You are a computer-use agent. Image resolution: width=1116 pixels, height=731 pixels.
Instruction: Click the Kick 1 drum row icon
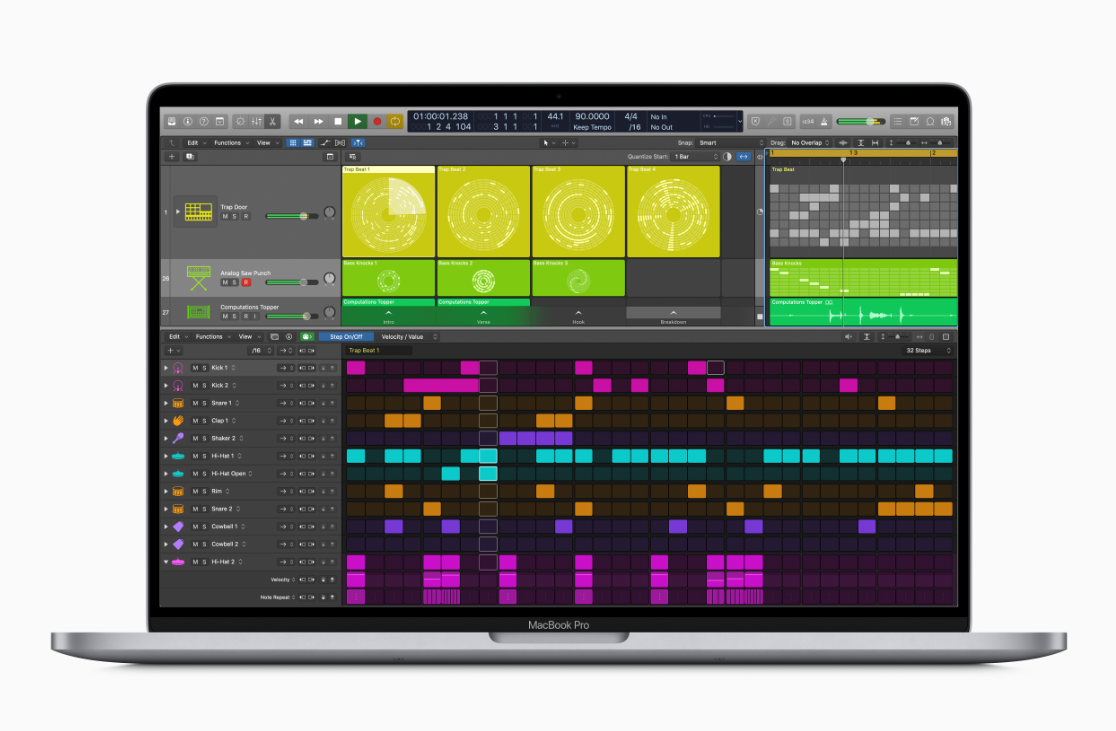point(178,368)
